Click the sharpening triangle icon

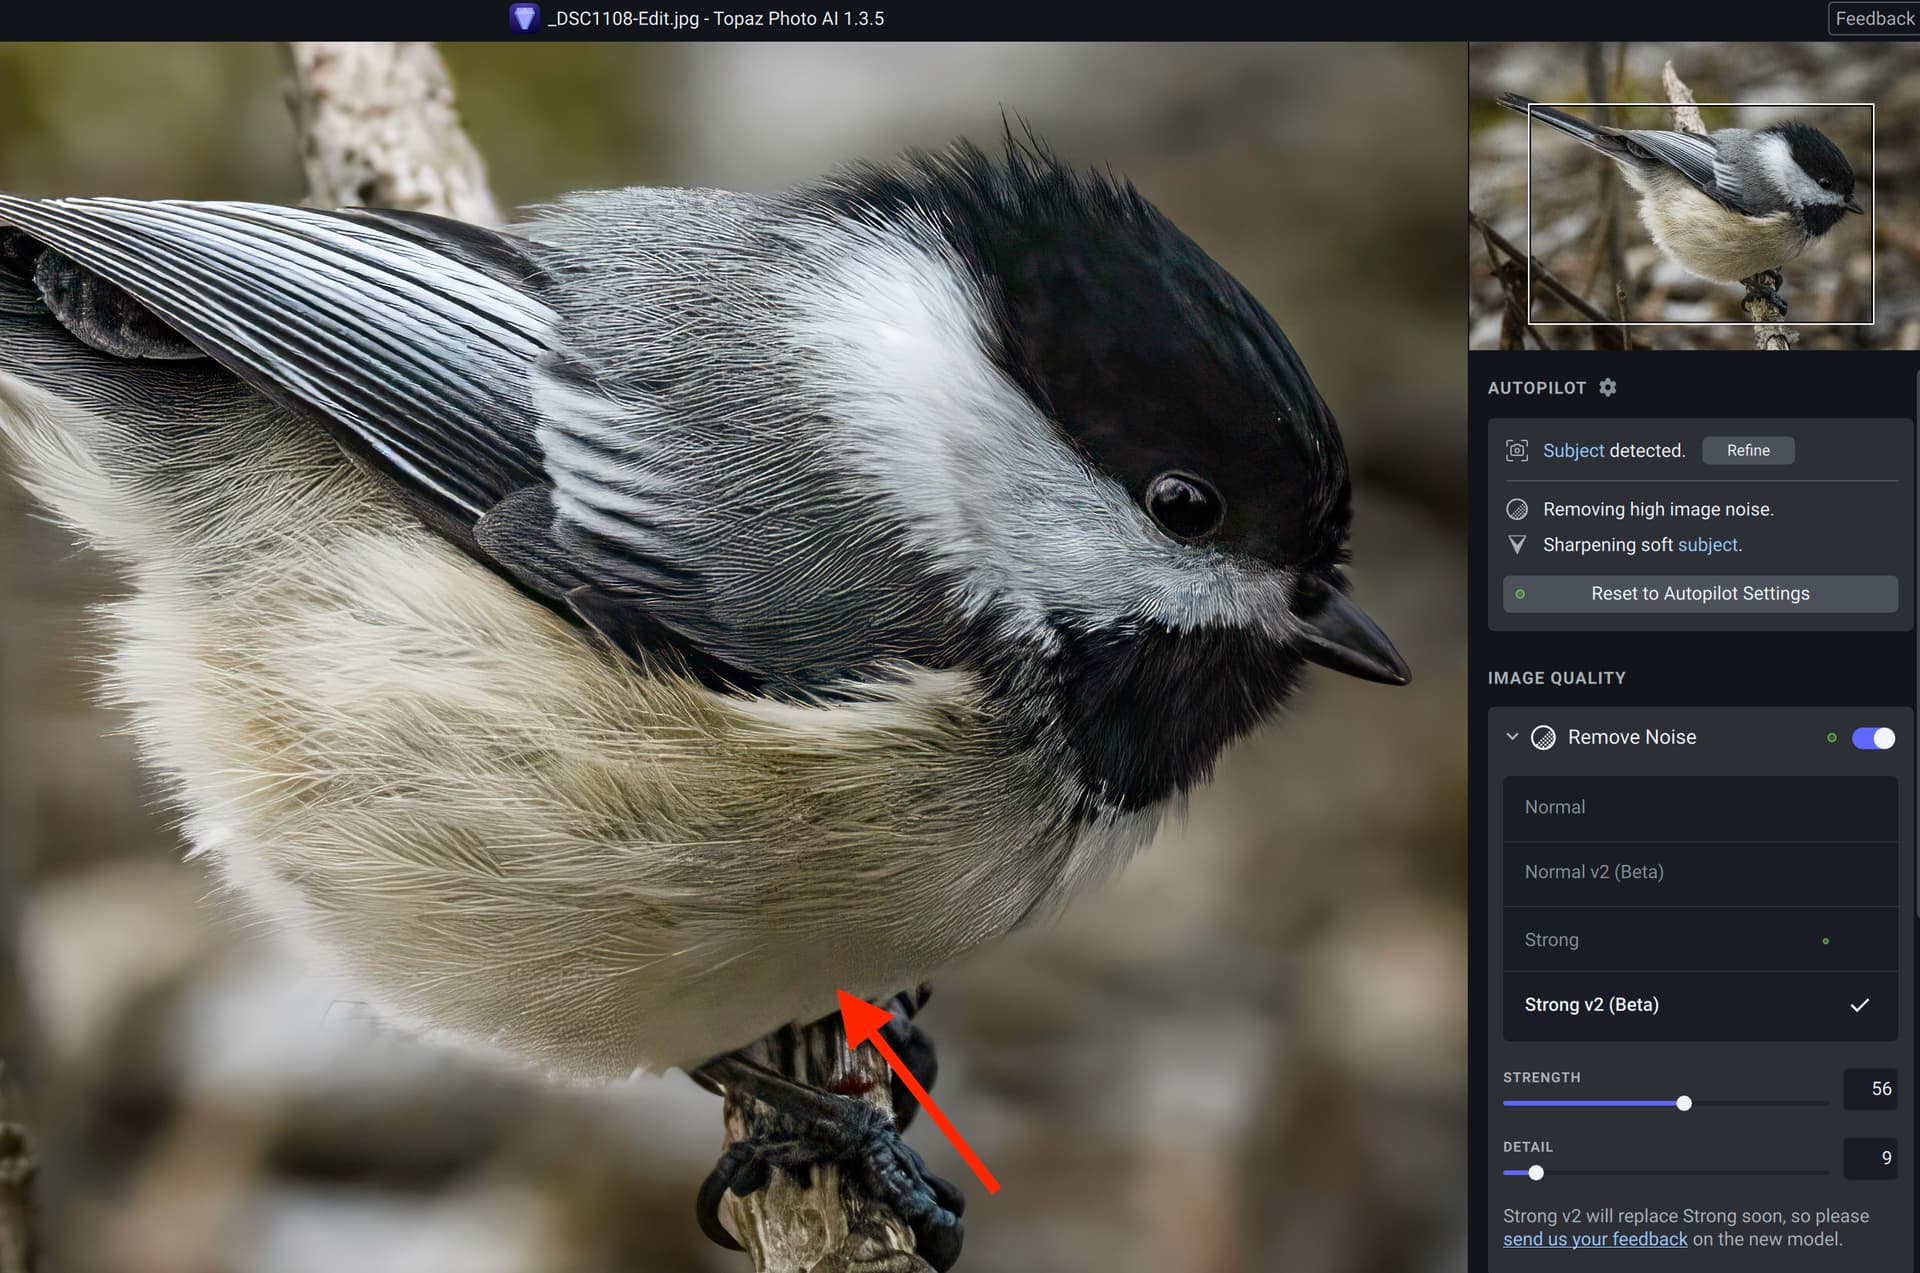(1516, 545)
